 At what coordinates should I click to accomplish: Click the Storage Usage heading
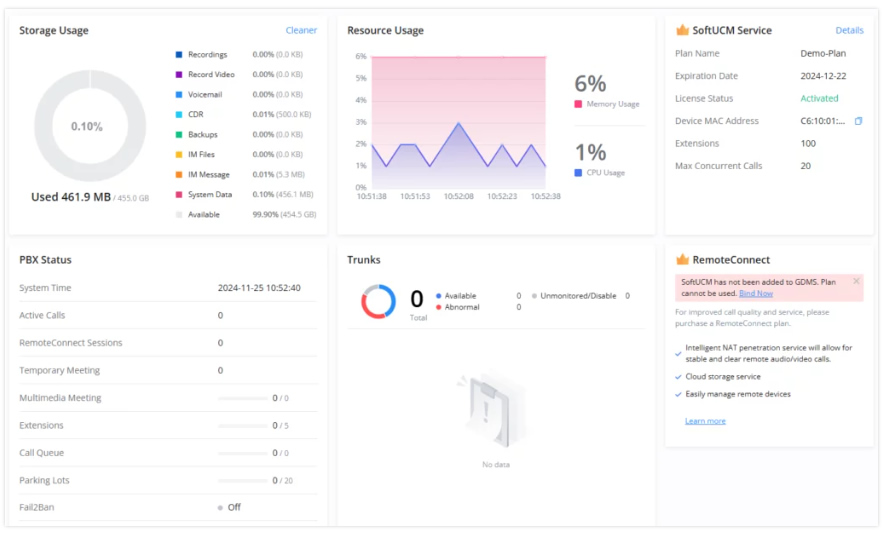[x=54, y=30]
